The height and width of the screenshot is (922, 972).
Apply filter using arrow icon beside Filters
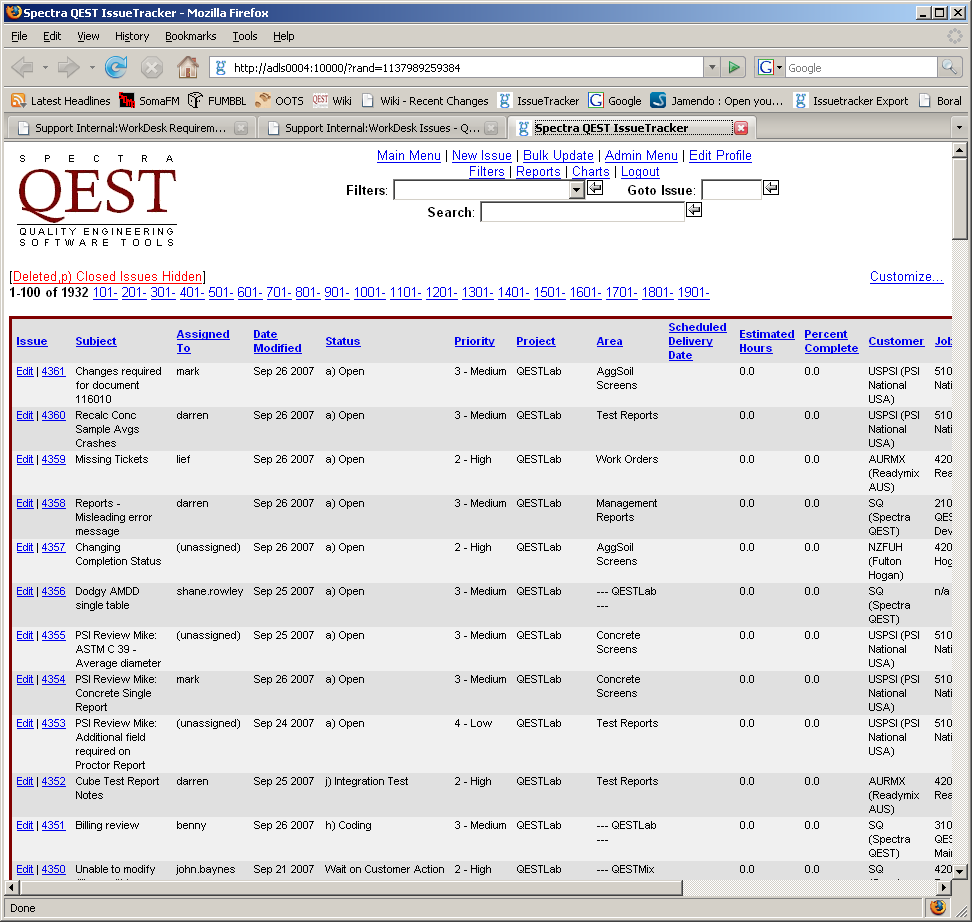(x=595, y=189)
